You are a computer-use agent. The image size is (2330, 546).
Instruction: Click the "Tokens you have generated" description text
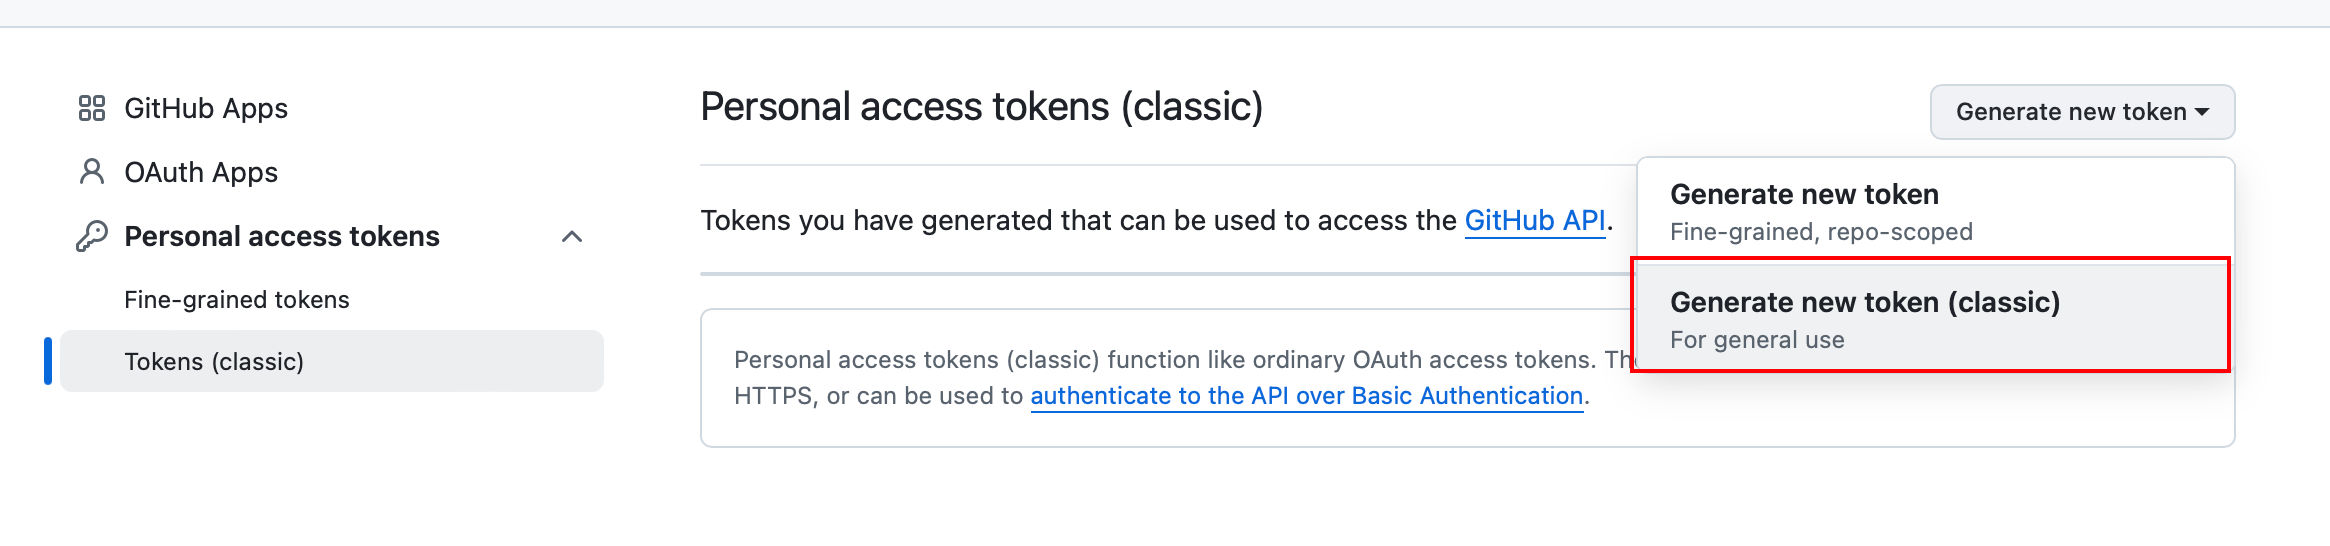pos(1080,220)
